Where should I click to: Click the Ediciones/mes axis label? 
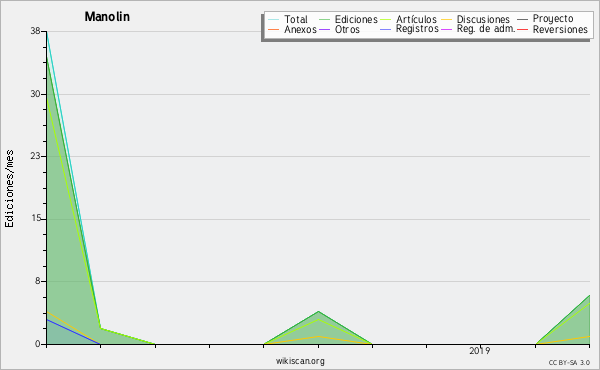[9, 189]
